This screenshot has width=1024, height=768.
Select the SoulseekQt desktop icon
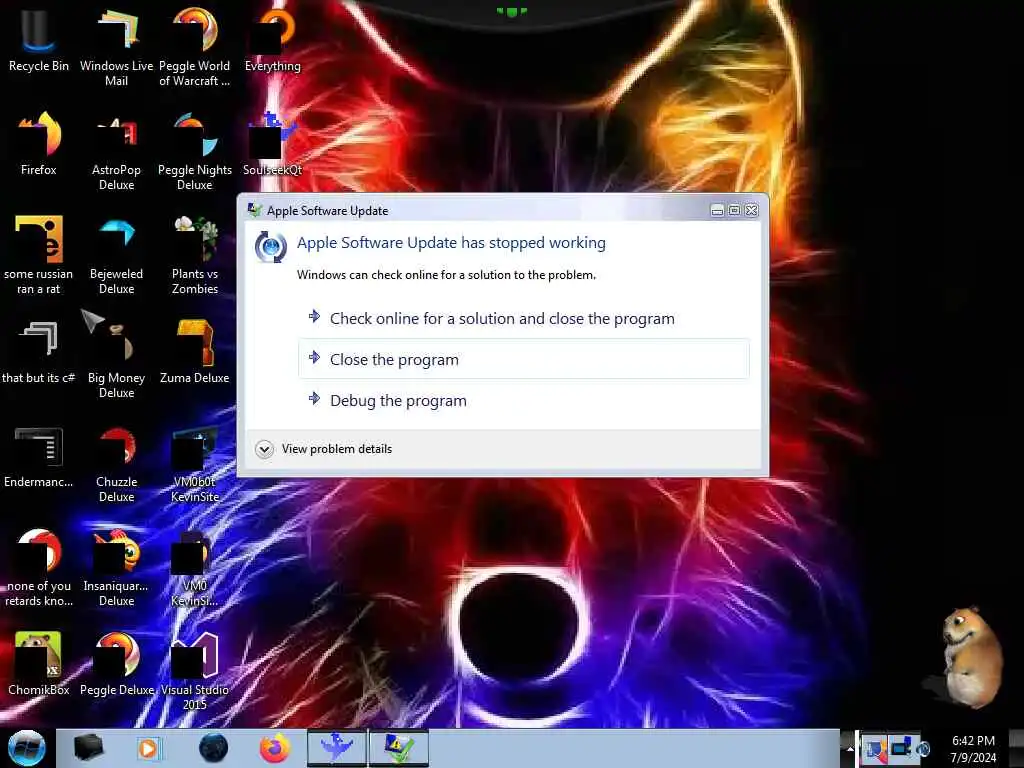click(272, 144)
